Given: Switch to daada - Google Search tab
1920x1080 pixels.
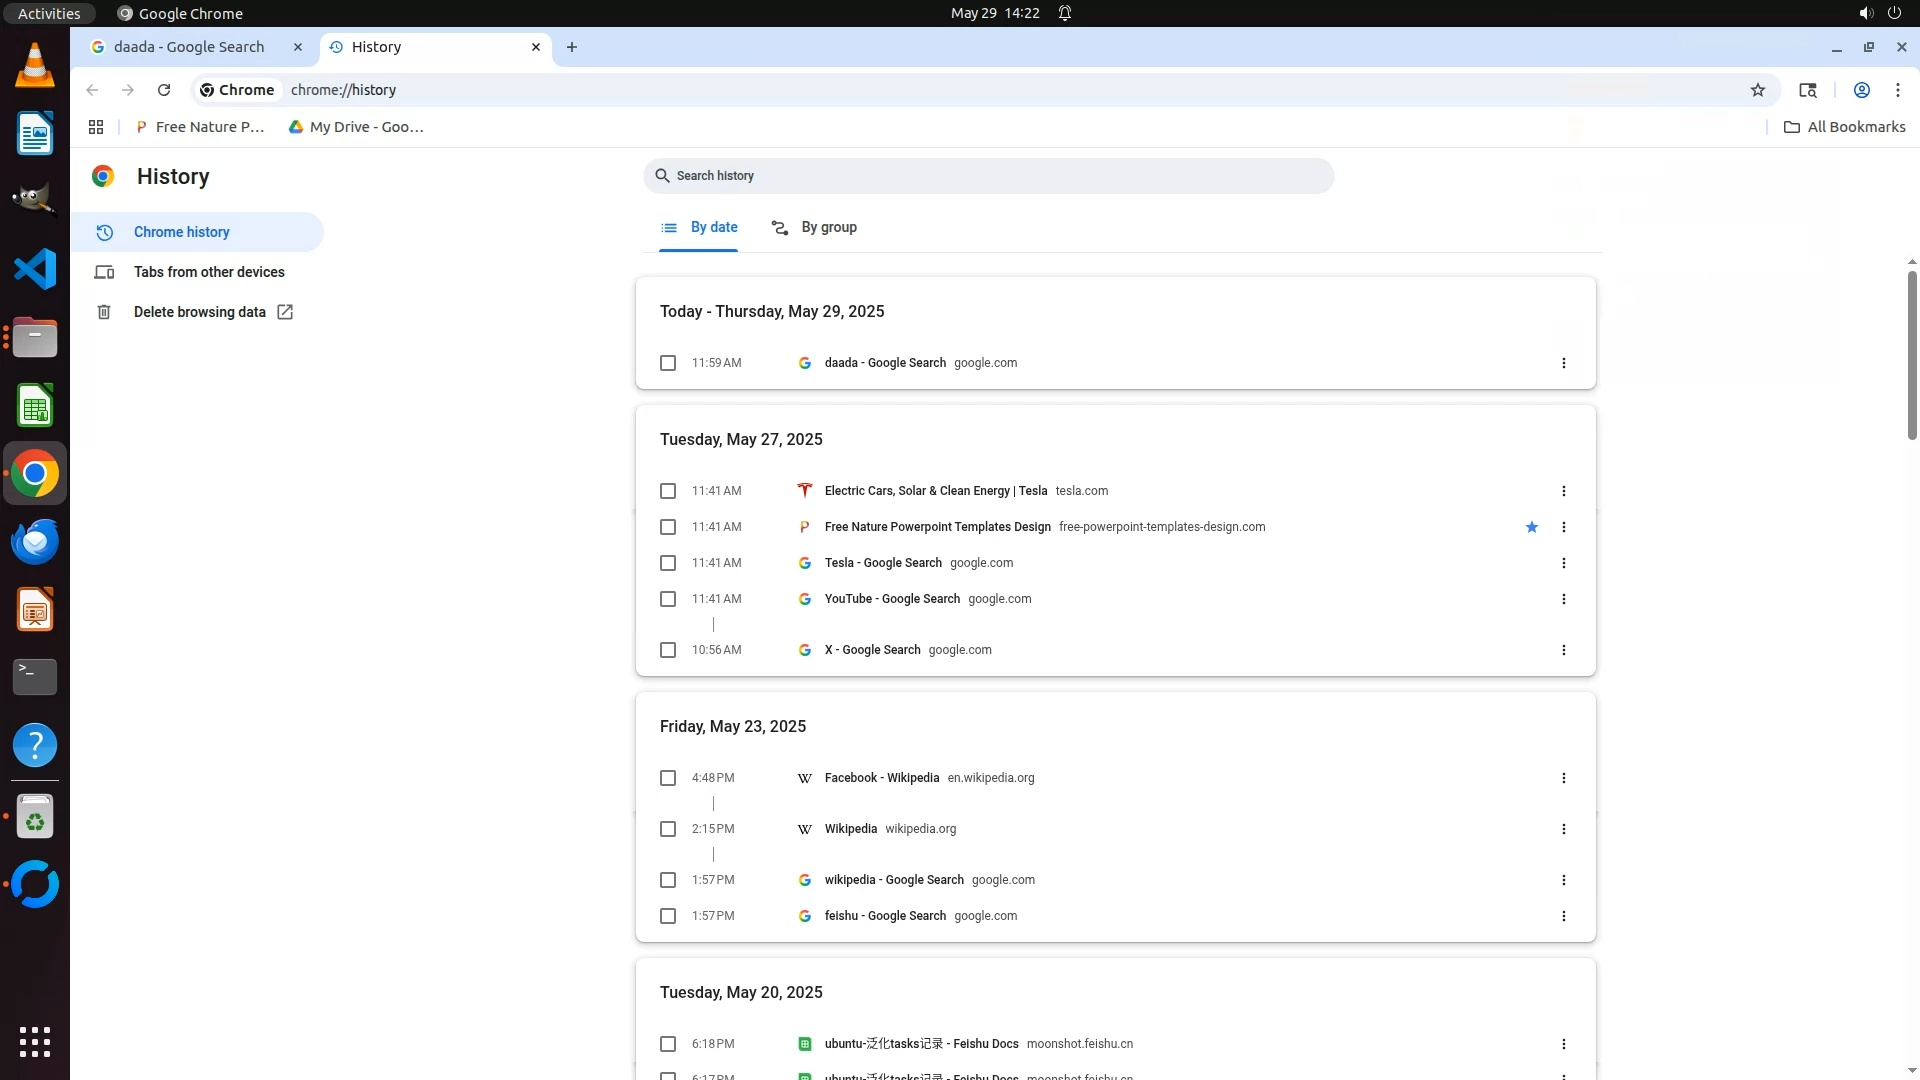Looking at the screenshot, I should [x=189, y=47].
